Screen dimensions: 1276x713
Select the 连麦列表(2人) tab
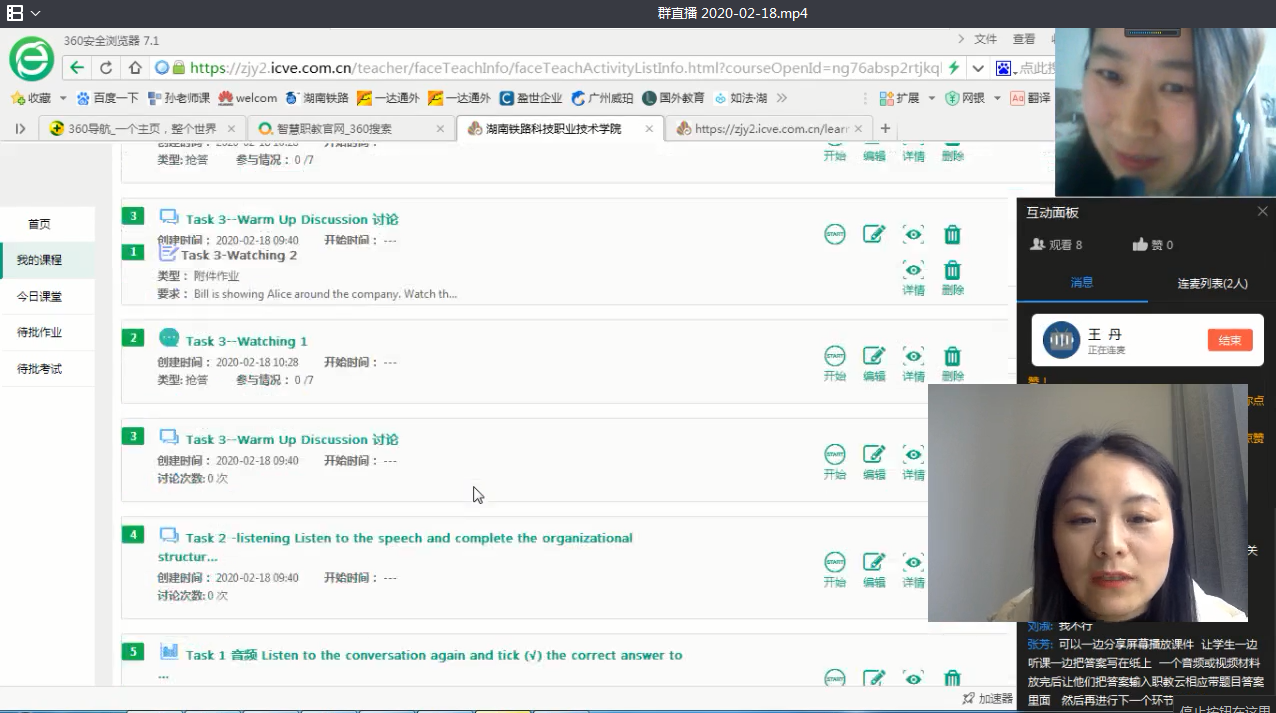point(1212,283)
